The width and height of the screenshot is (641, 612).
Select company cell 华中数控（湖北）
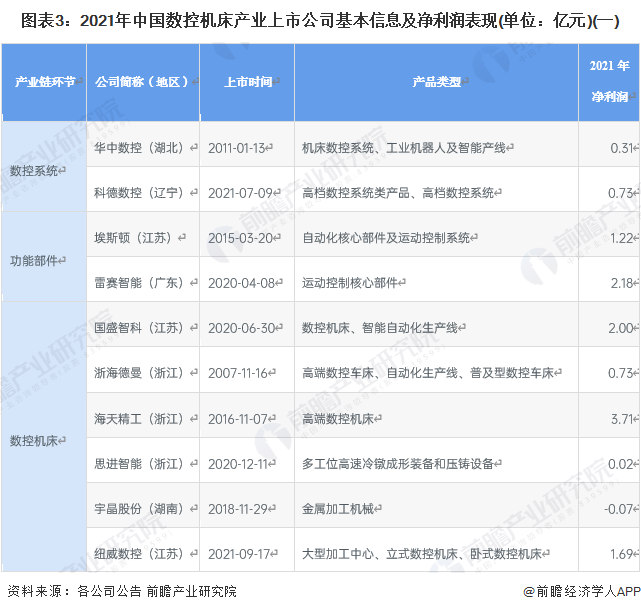[x=143, y=144]
